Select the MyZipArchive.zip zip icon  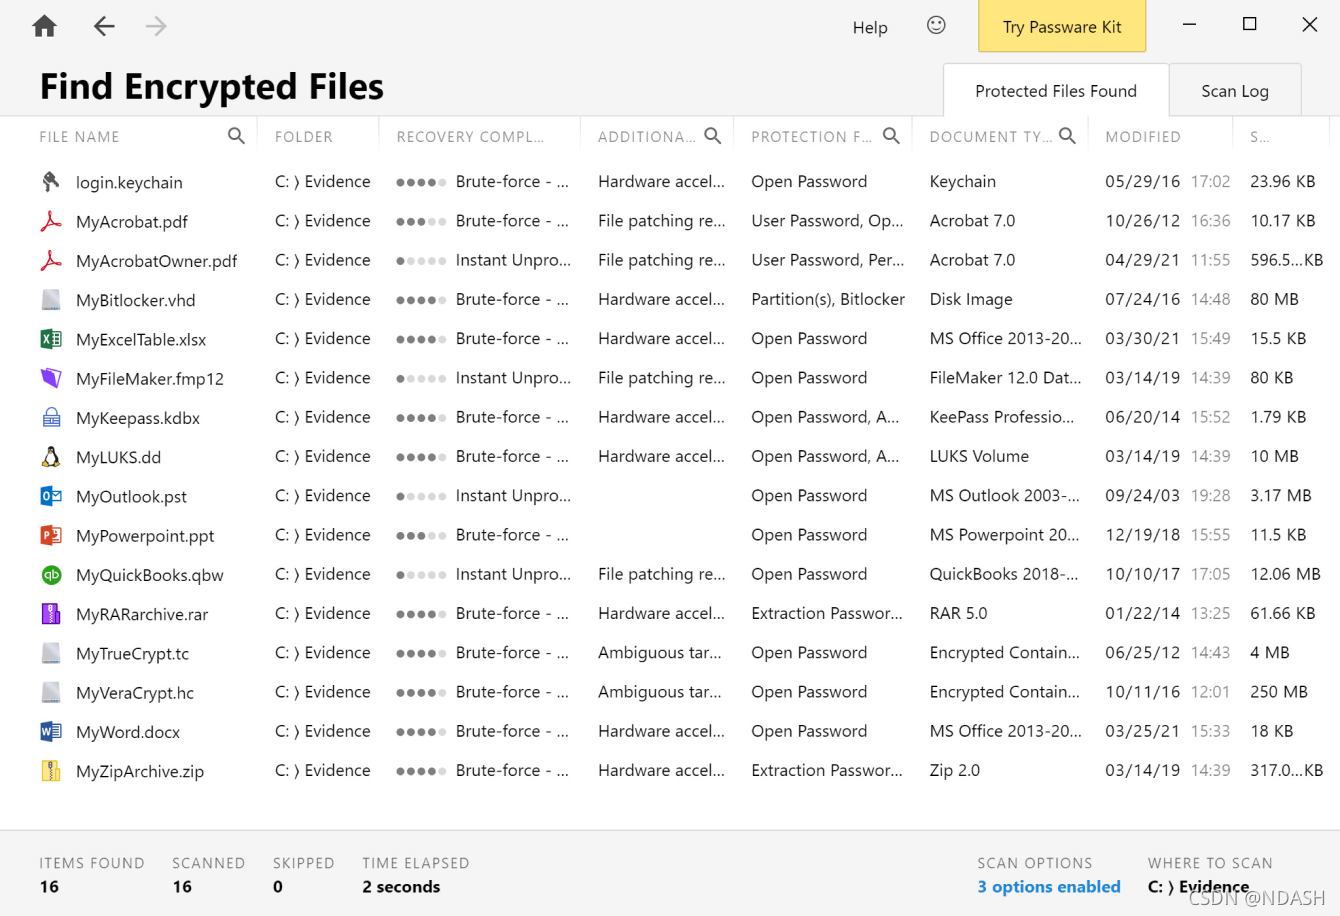[50, 771]
